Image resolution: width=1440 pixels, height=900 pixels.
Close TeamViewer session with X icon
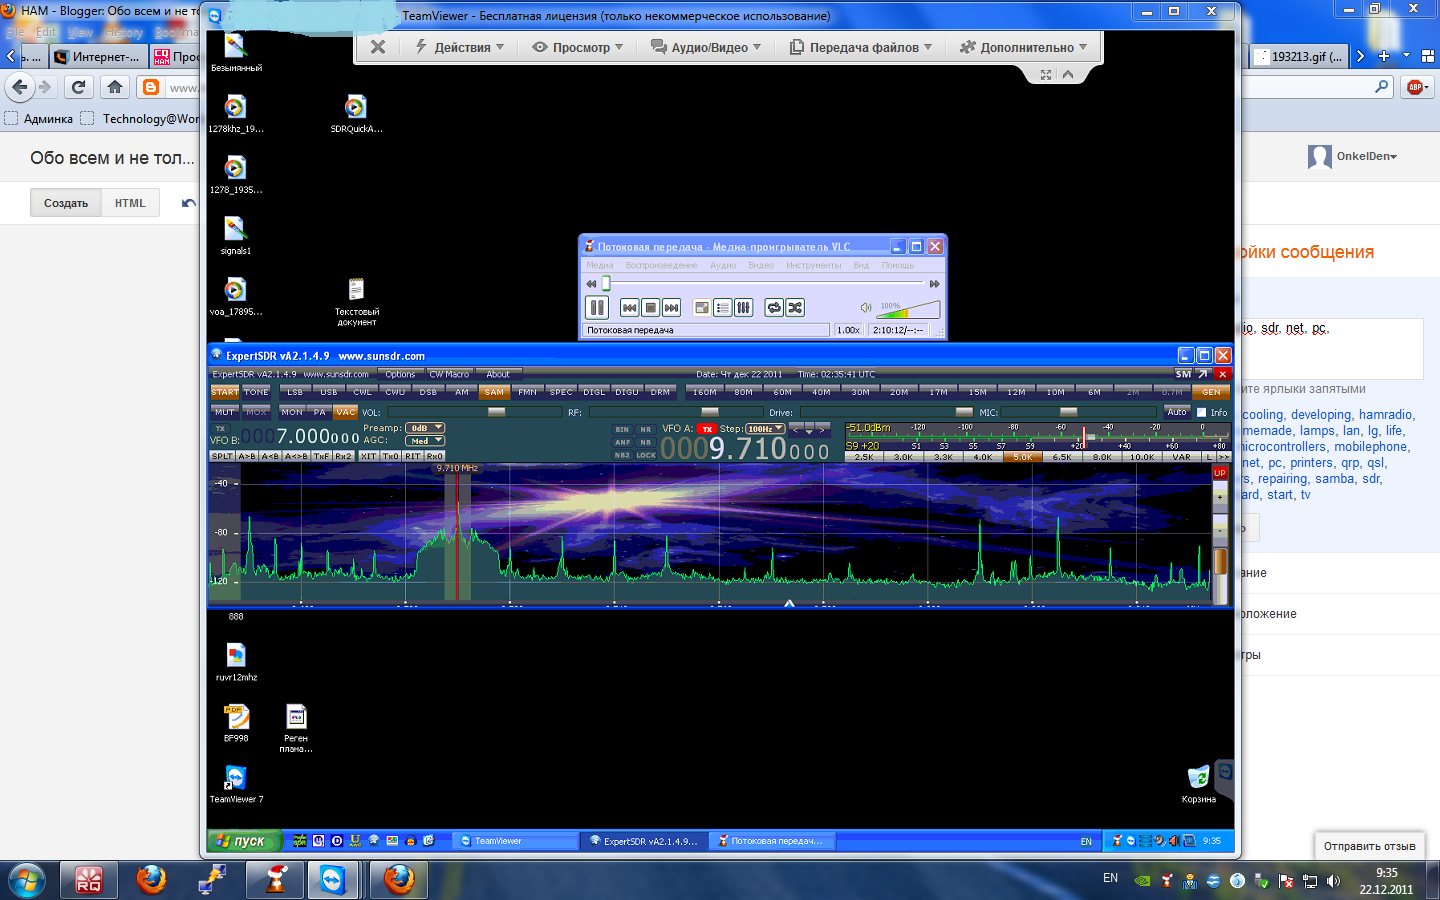pyautogui.click(x=378, y=47)
